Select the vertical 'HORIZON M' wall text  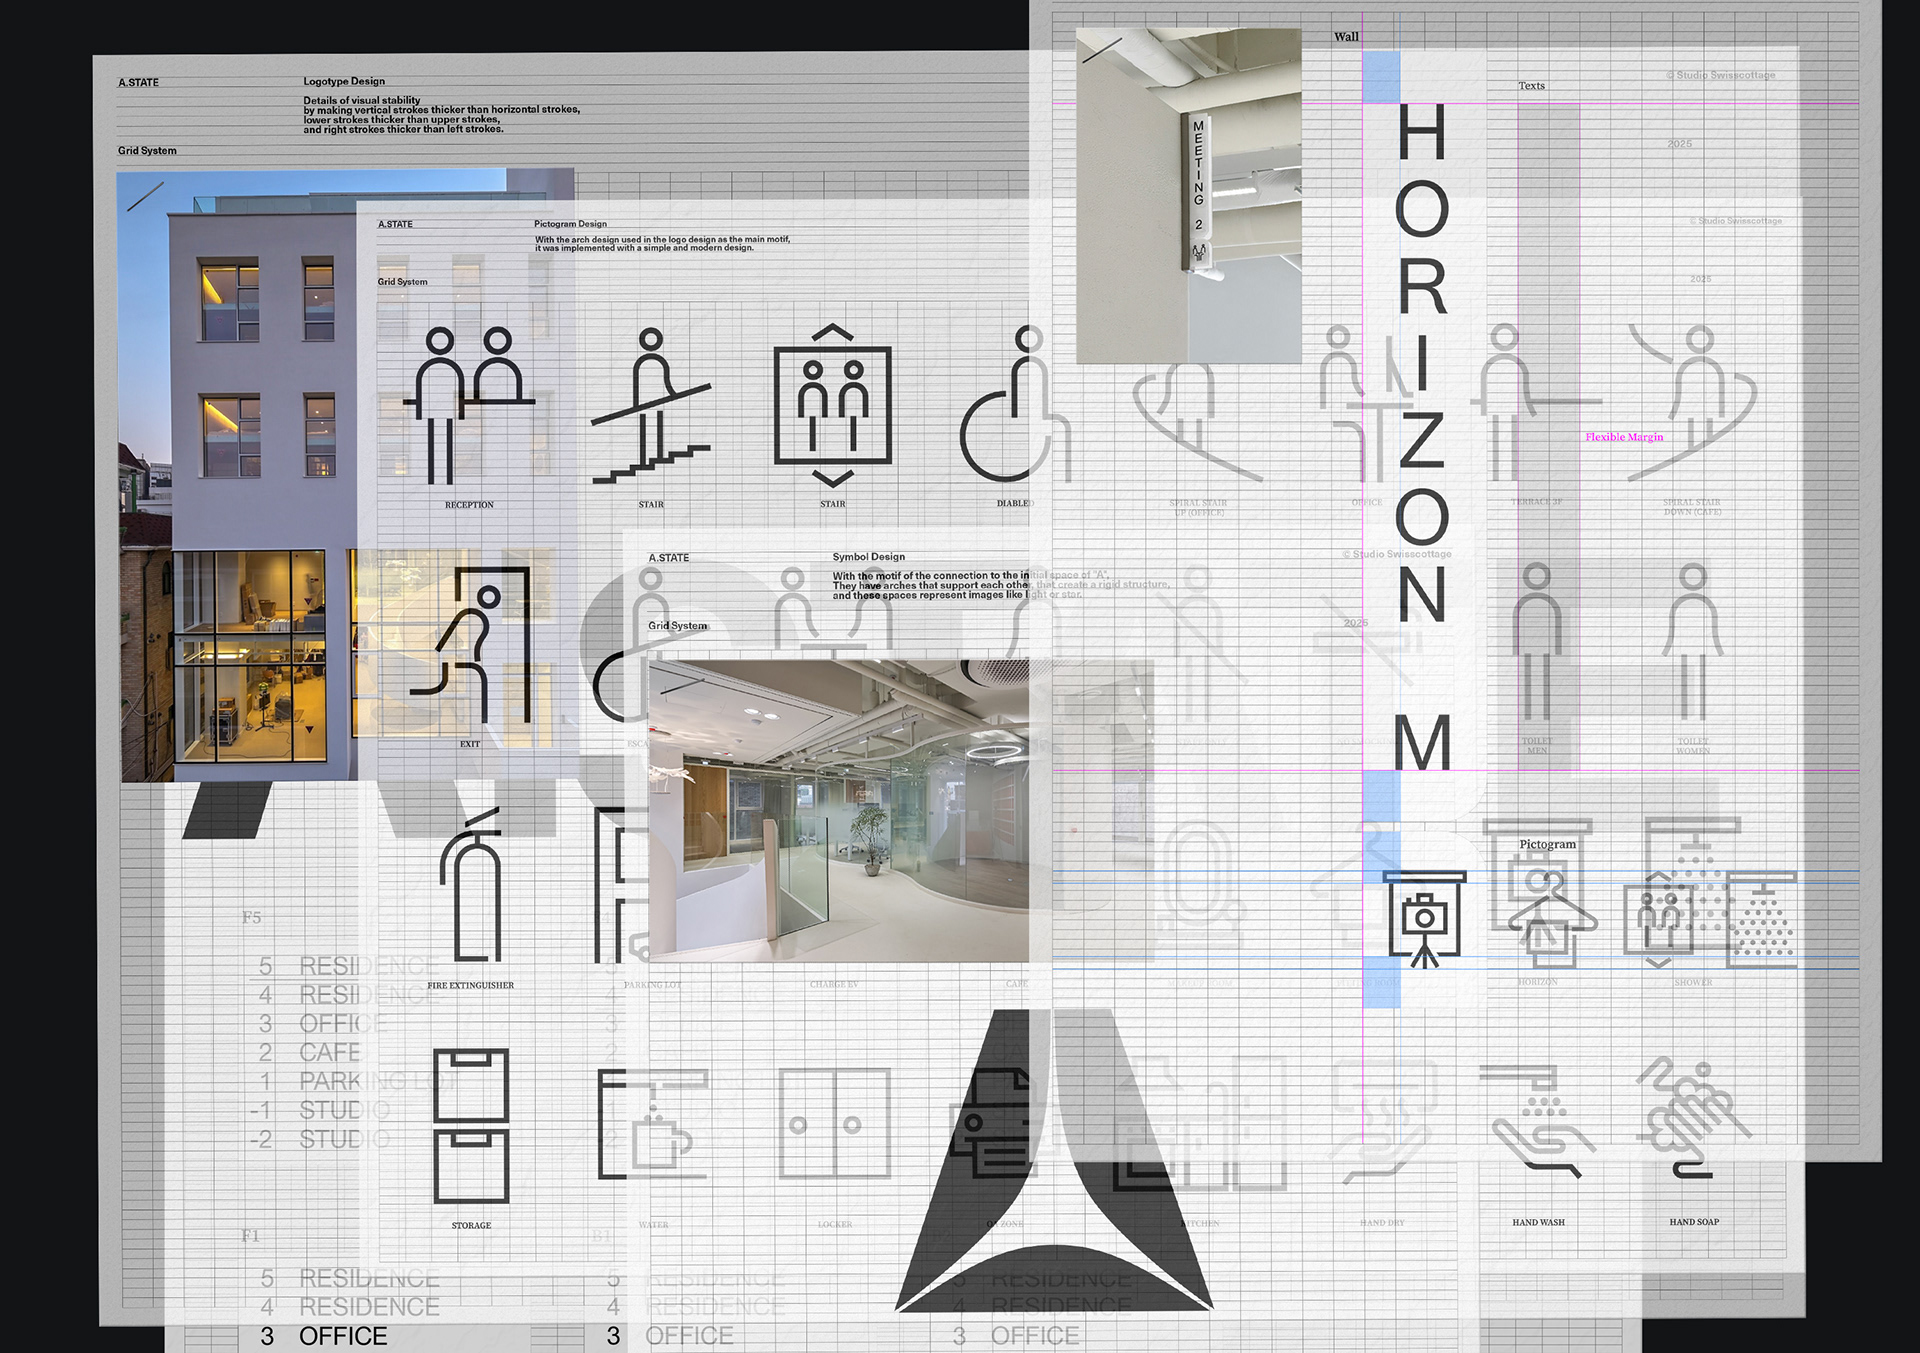tap(1422, 436)
